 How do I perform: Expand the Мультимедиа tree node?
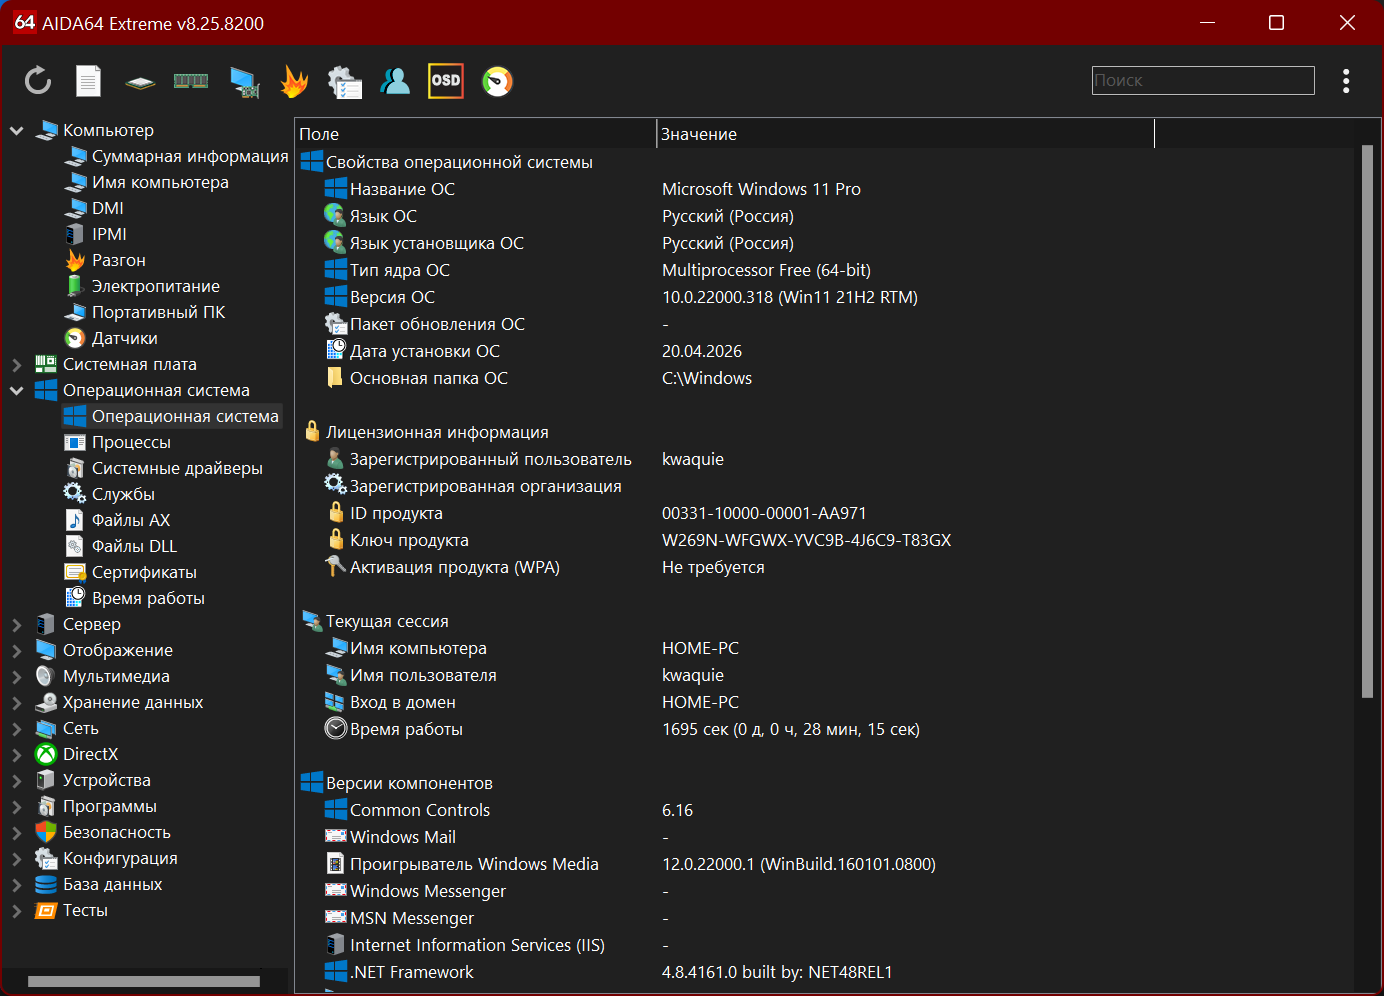pos(17,676)
